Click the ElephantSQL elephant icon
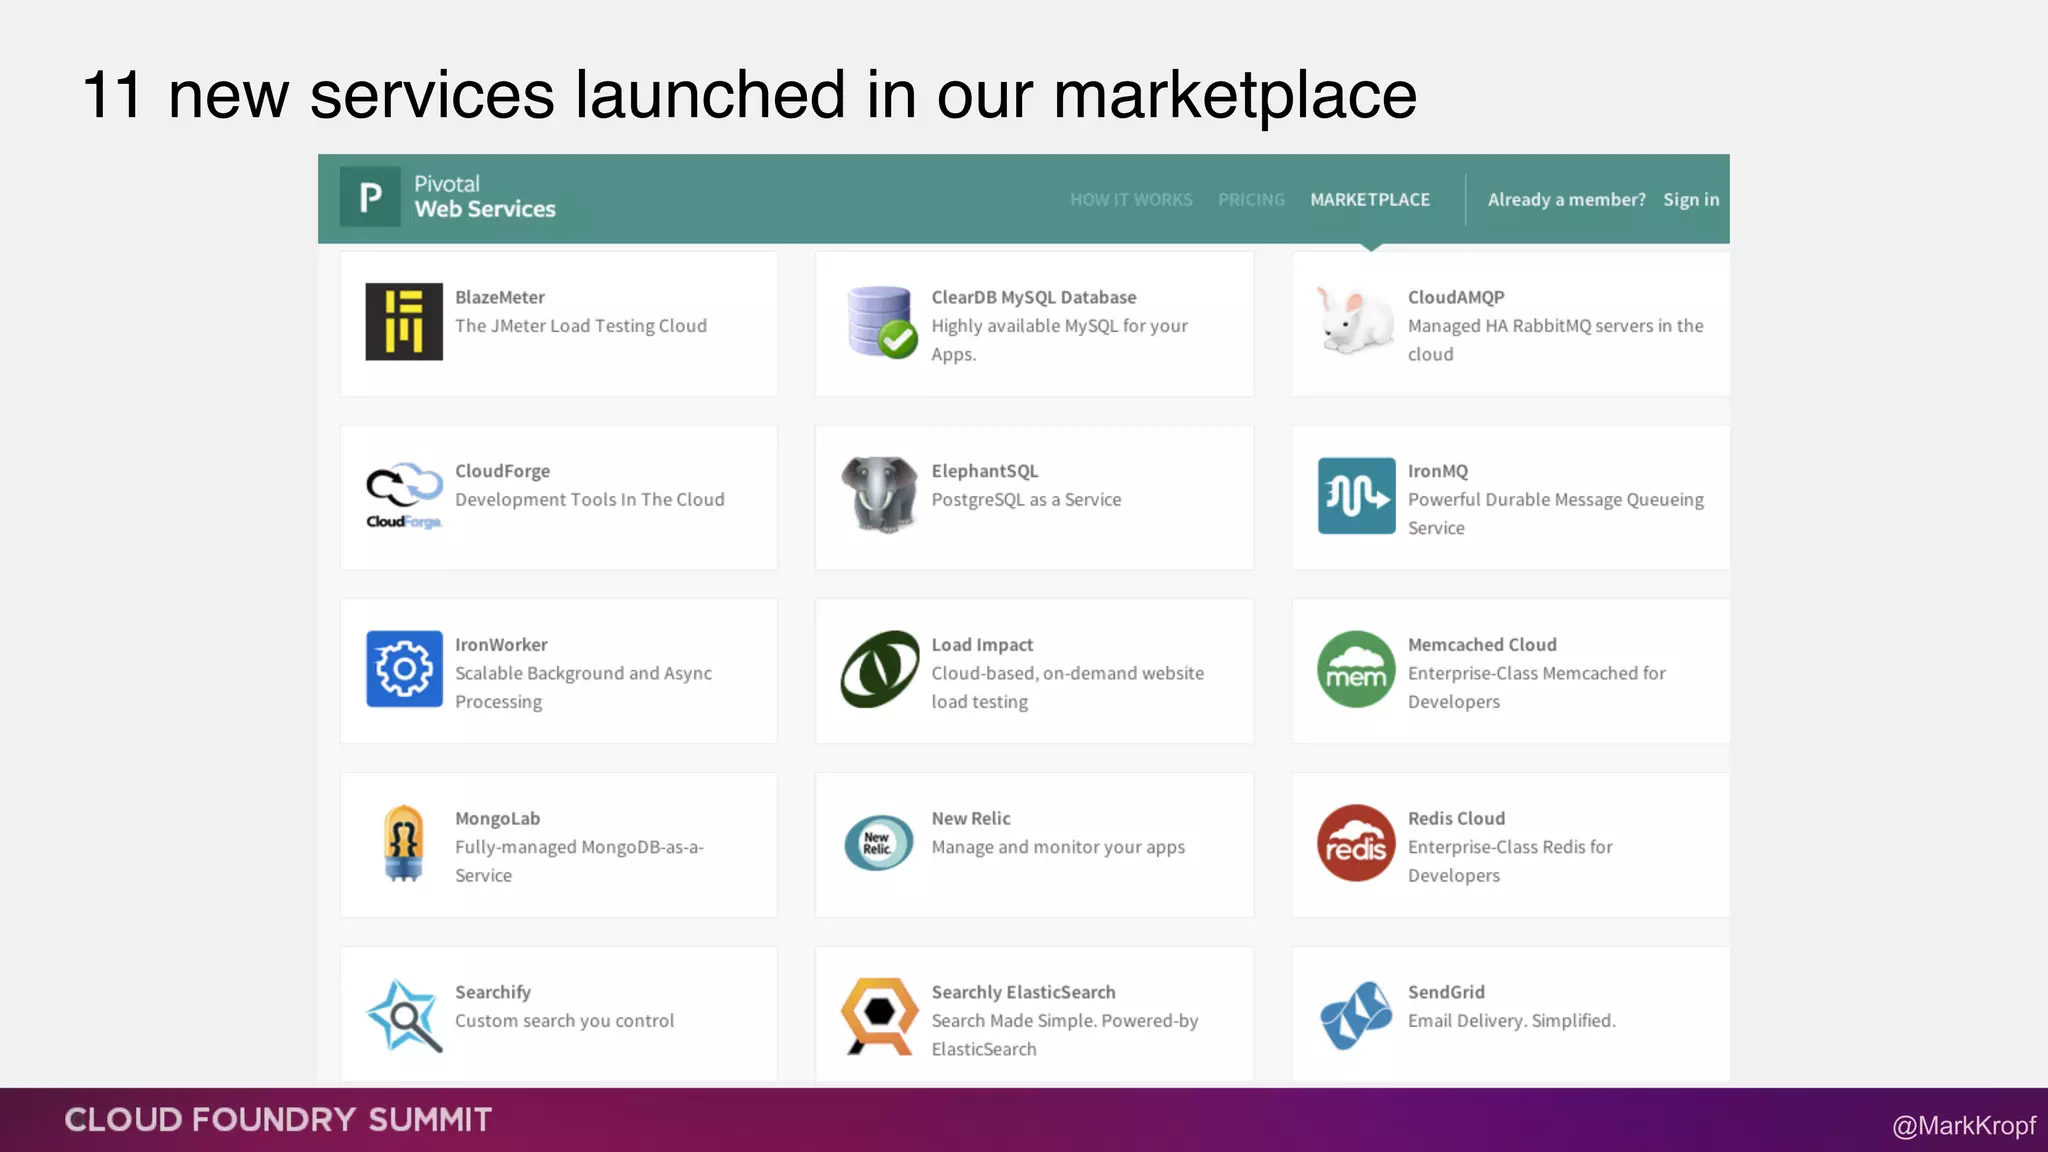 880,494
